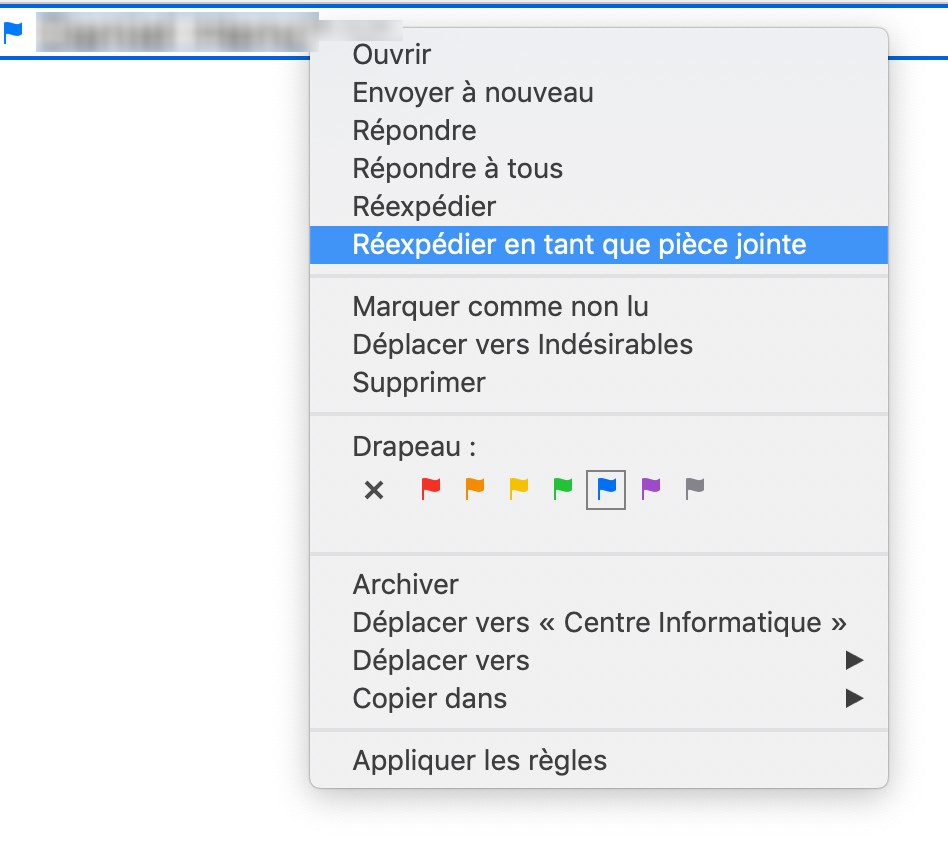This screenshot has width=948, height=864.
Task: Expand the Déplacer vers submenu arrow
Action: click(853, 660)
